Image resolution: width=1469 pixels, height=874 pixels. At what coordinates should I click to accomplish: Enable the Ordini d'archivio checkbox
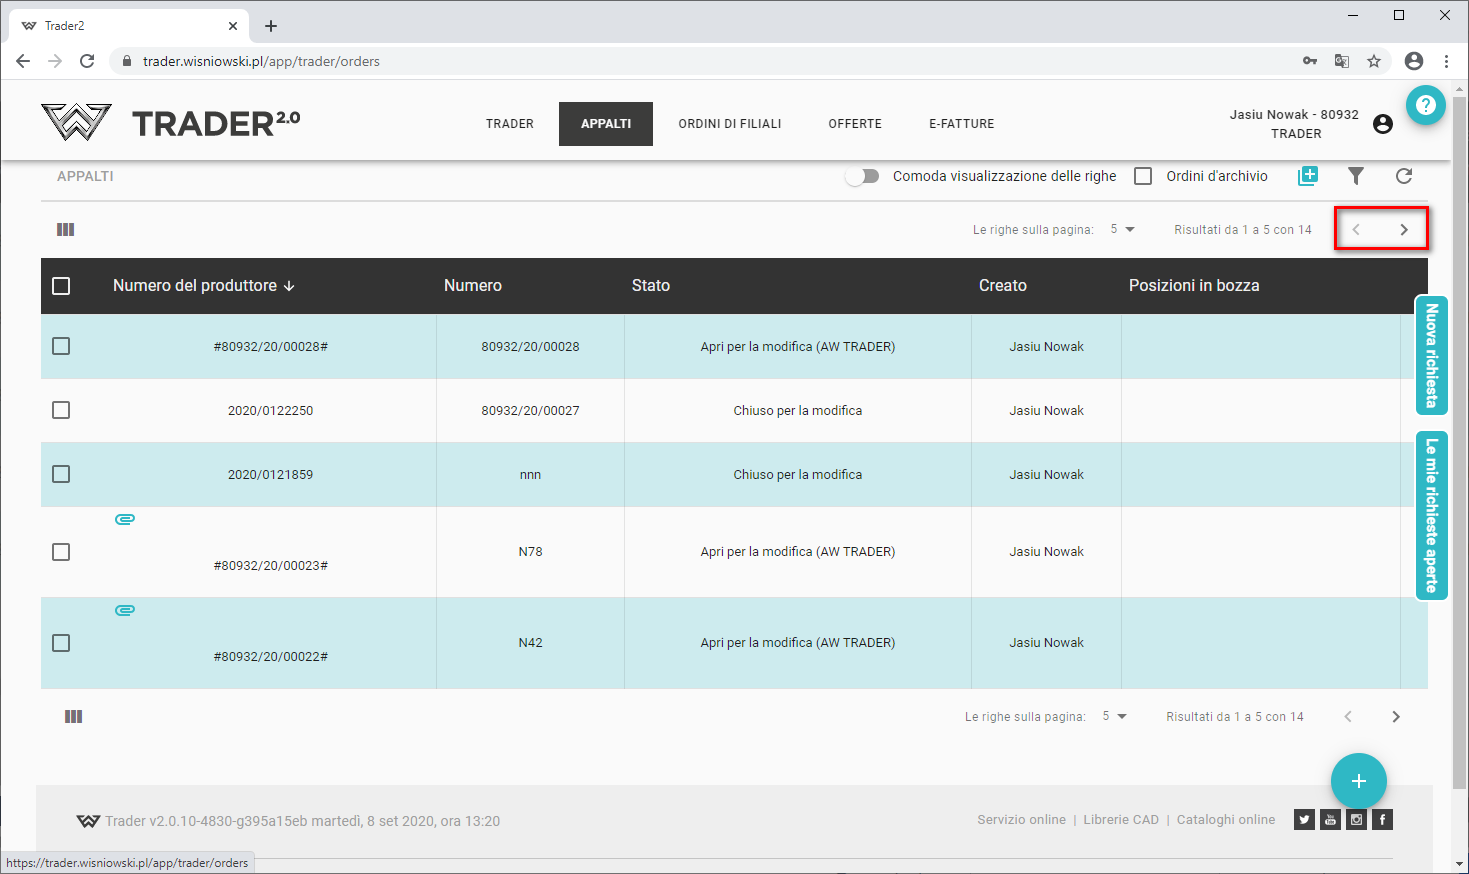click(1143, 176)
